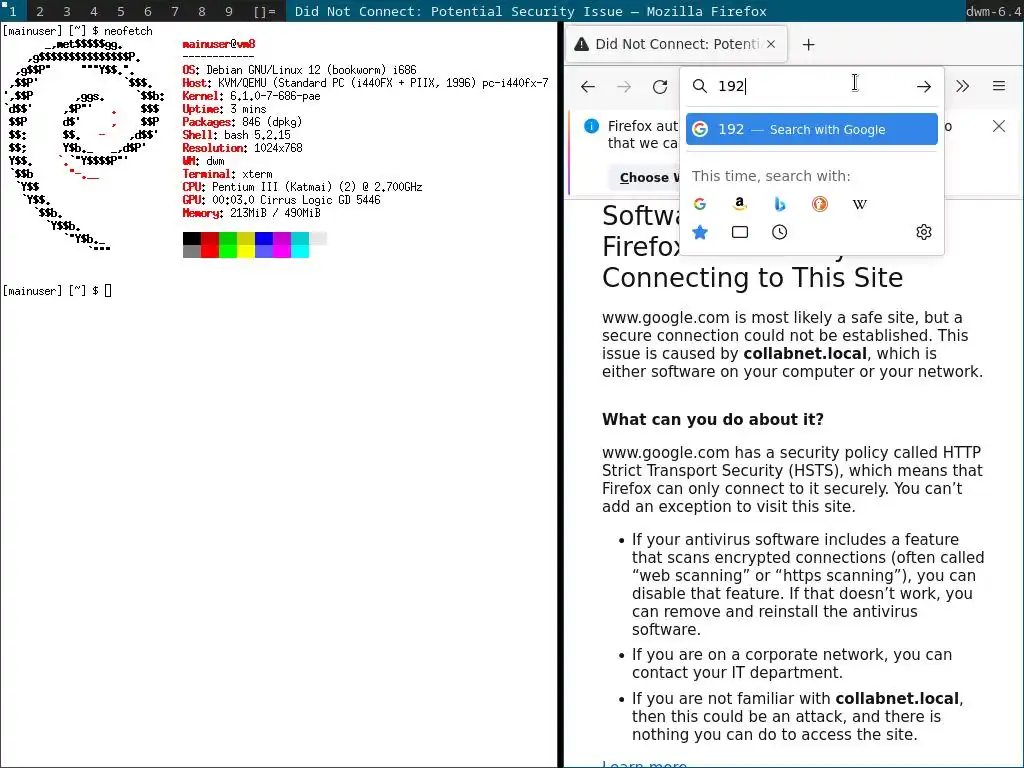The height and width of the screenshot is (768, 1024).
Task: Switch to dwm tag 2
Action: pyautogui.click(x=40, y=11)
